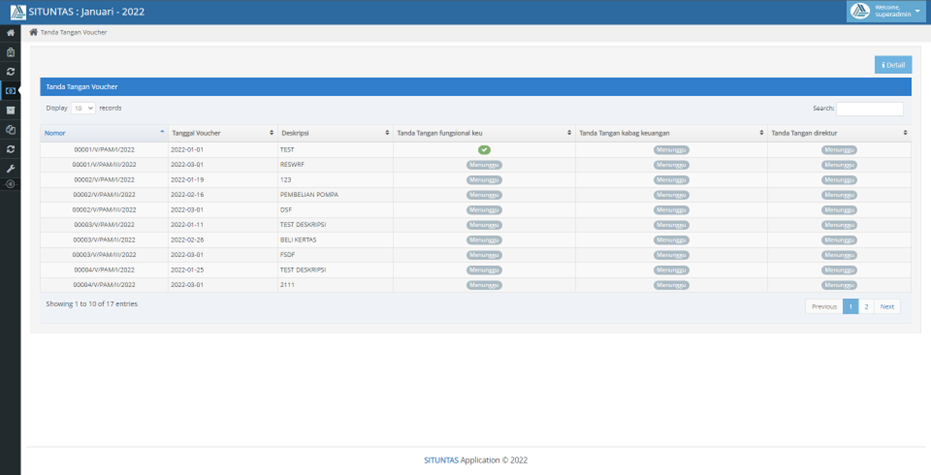Click Showing 1 to 10 of 17 entries
Screen dimensions: 931x475
(92, 304)
